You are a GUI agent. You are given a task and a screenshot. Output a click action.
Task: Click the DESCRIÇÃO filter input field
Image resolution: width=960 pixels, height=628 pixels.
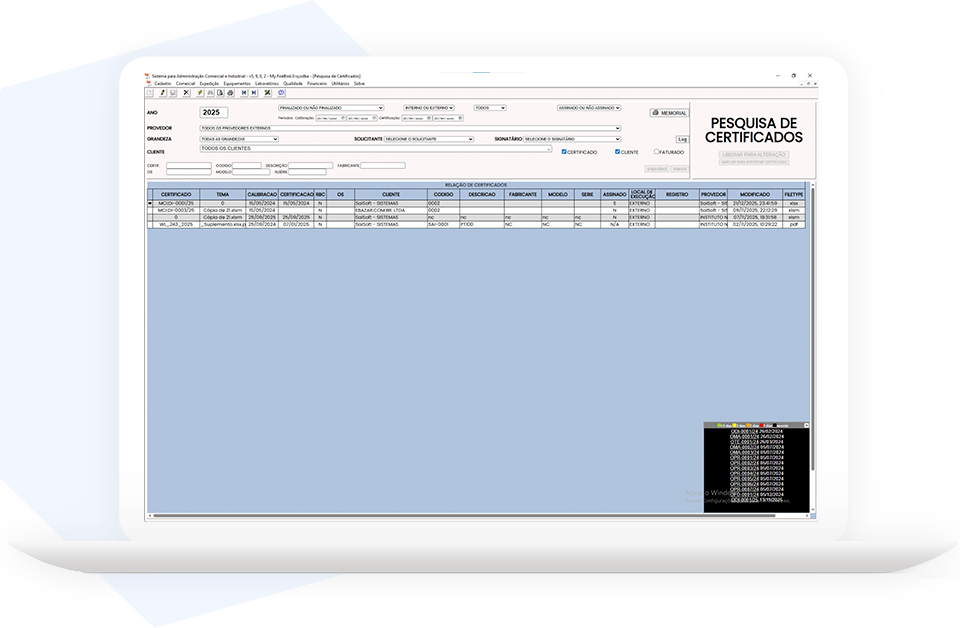tap(310, 165)
